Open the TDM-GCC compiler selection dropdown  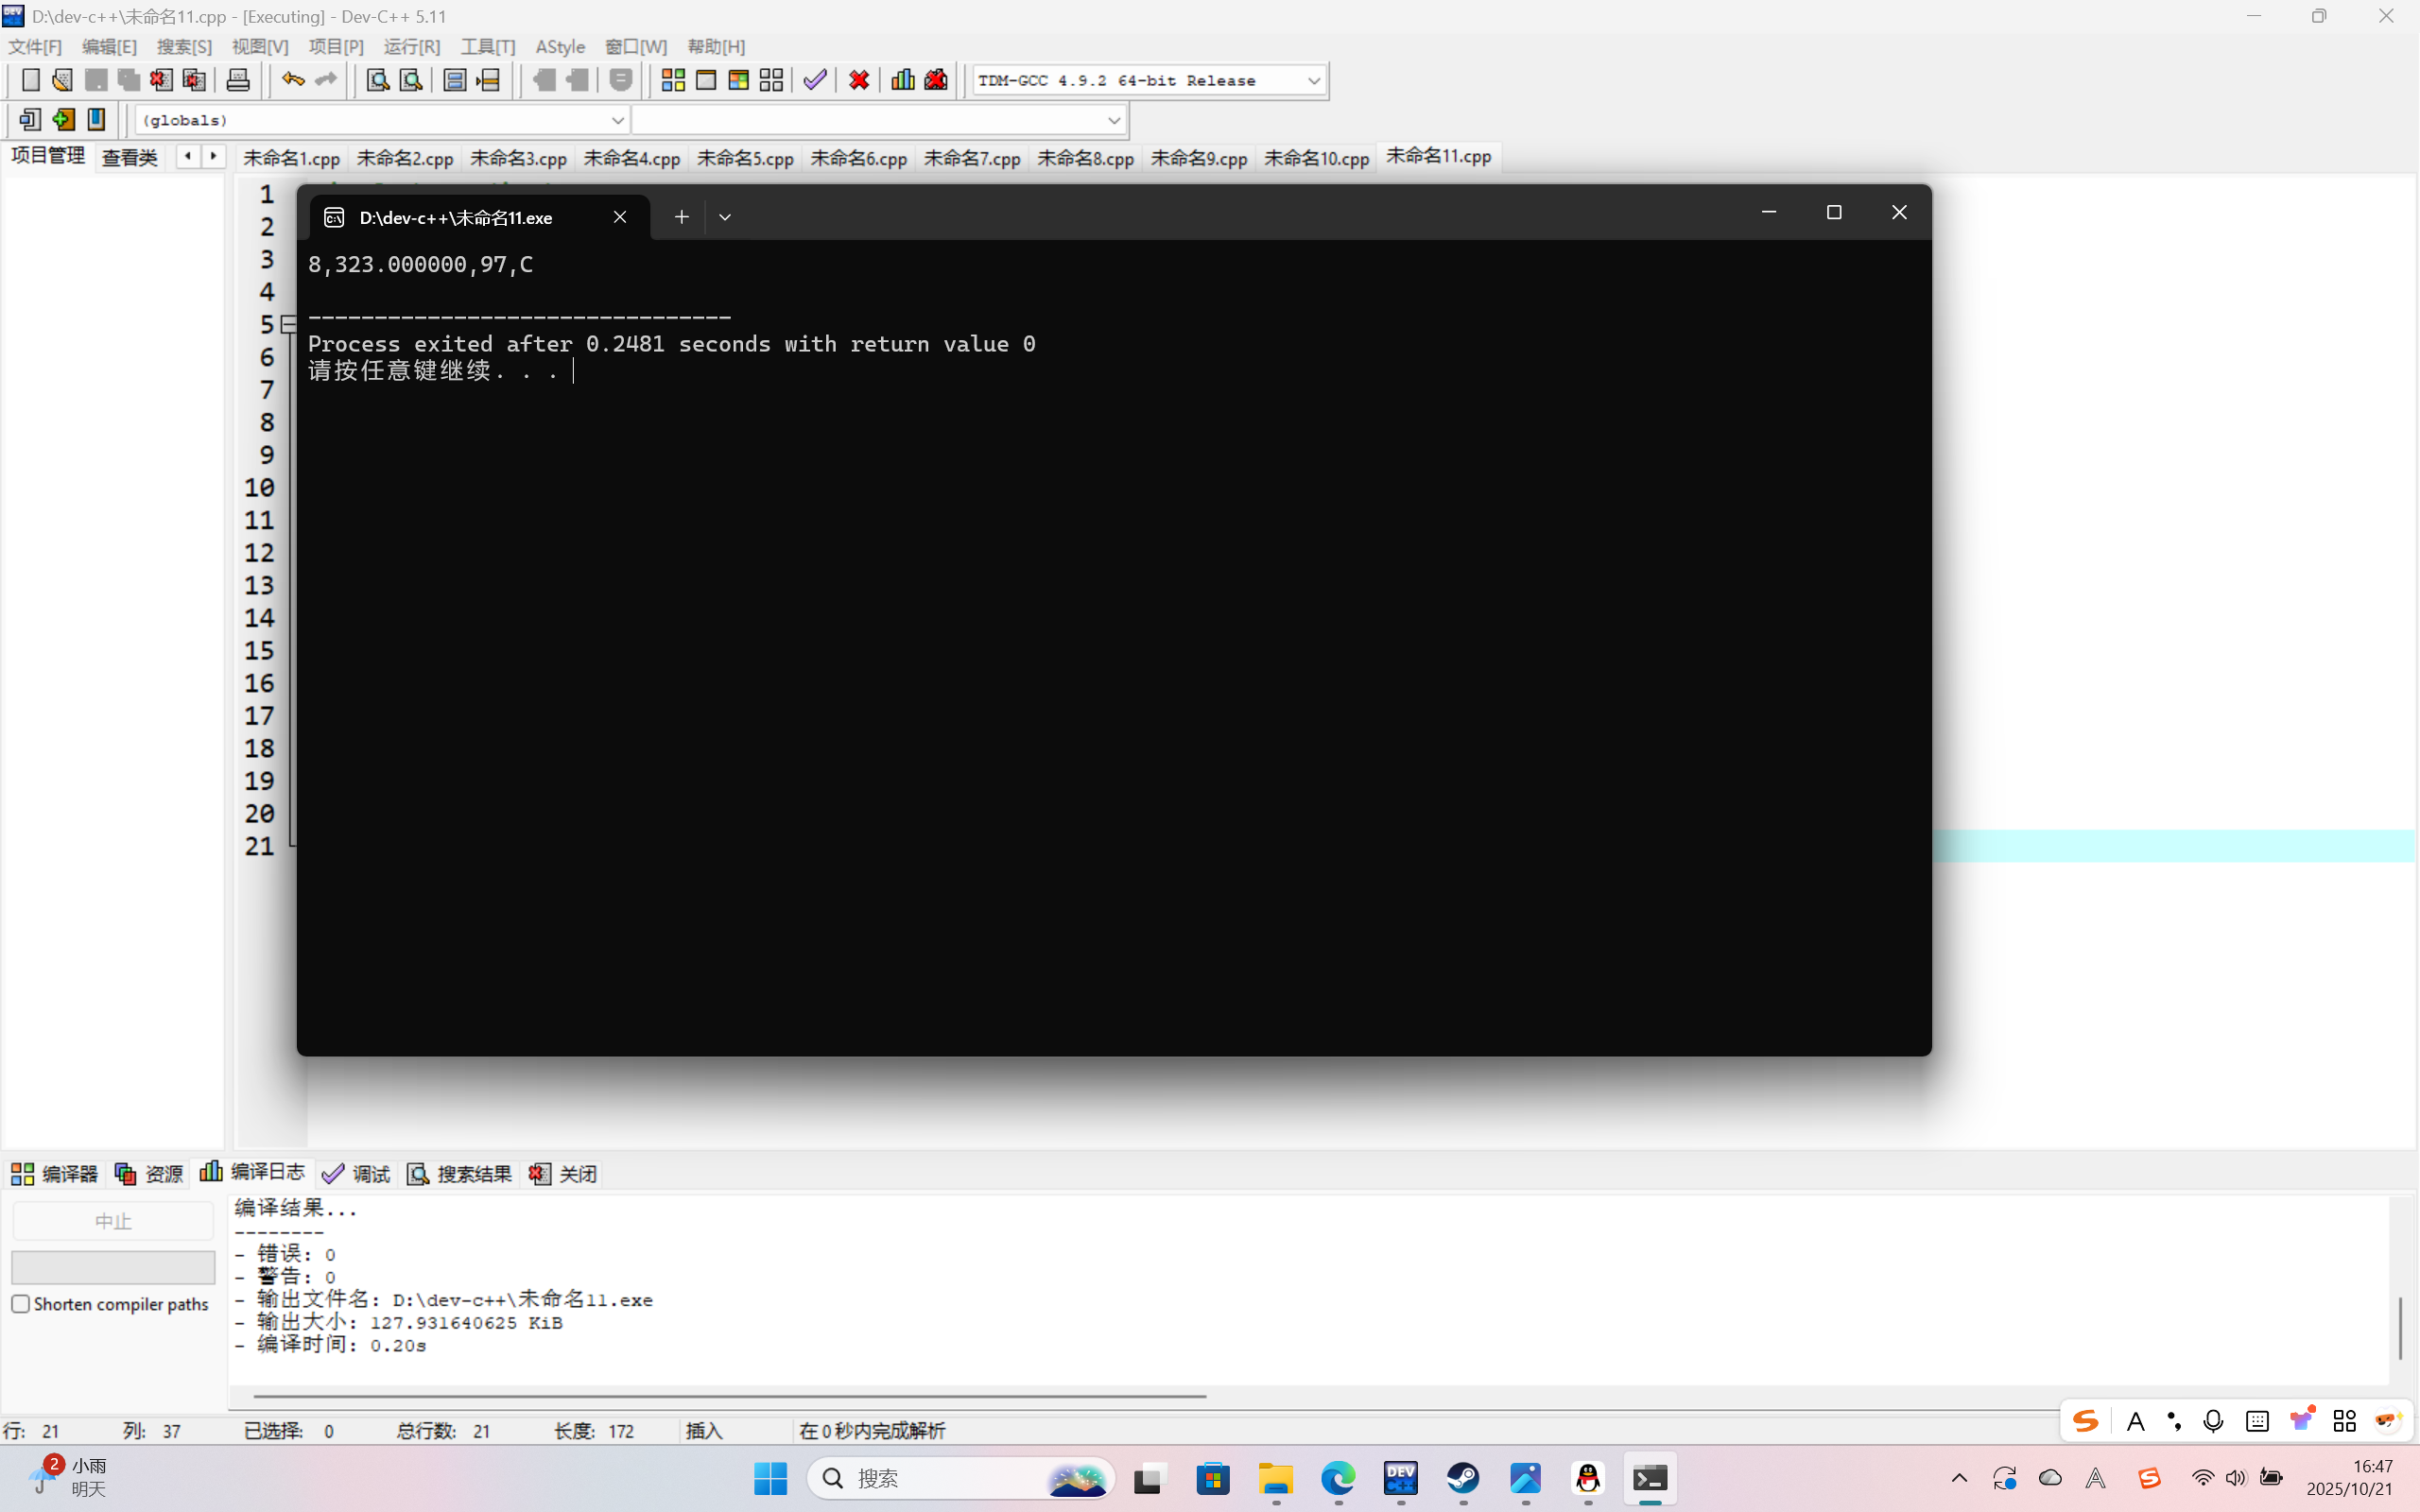coord(1313,81)
